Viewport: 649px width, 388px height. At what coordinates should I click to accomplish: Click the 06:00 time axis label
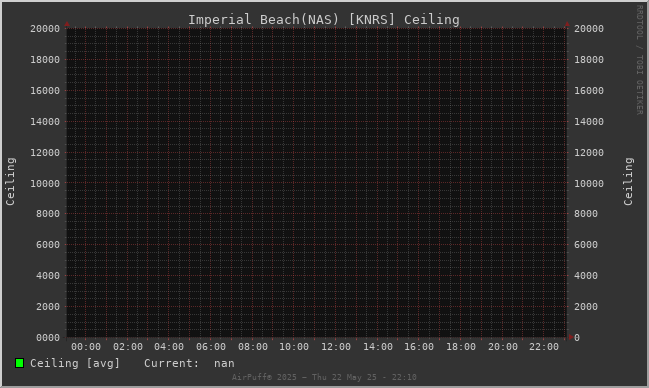tap(211, 347)
